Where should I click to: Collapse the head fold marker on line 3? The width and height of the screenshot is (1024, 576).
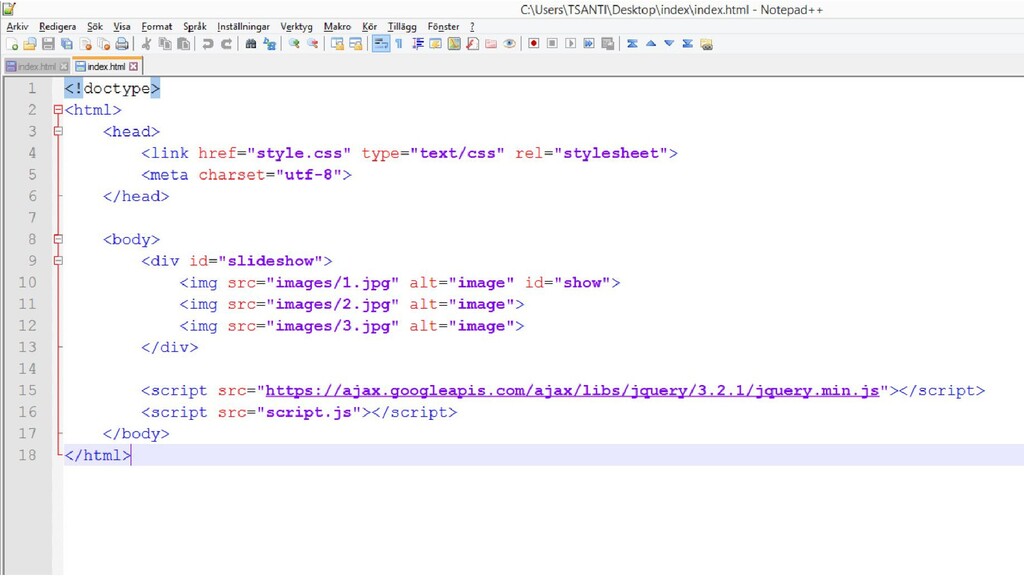[x=58, y=131]
